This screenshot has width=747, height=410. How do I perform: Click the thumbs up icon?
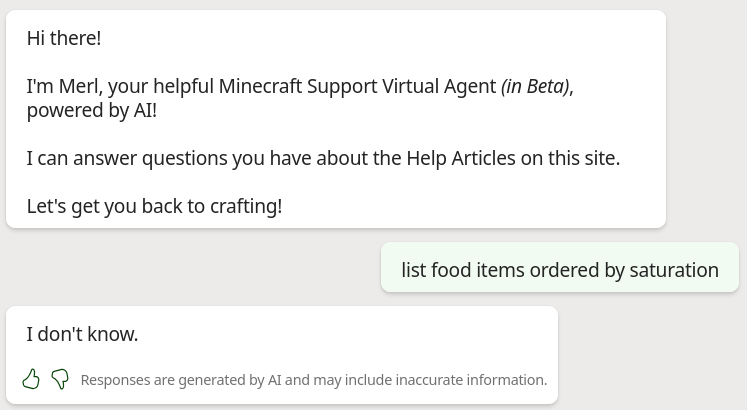31,379
